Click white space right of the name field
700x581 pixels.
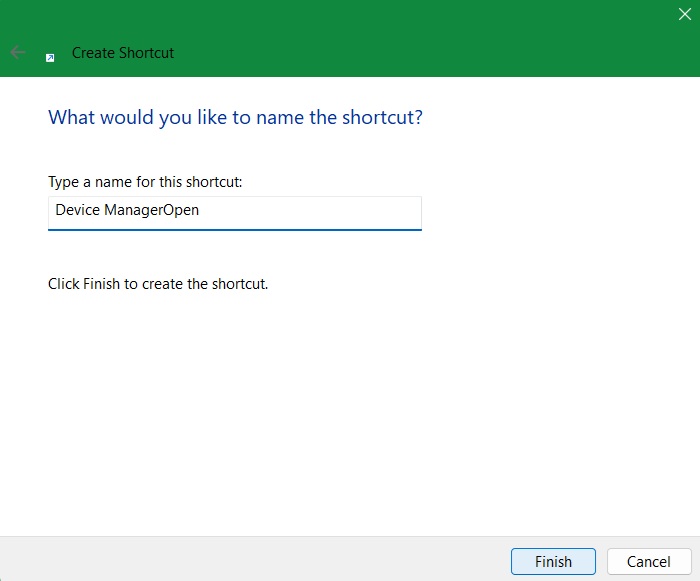pos(550,212)
